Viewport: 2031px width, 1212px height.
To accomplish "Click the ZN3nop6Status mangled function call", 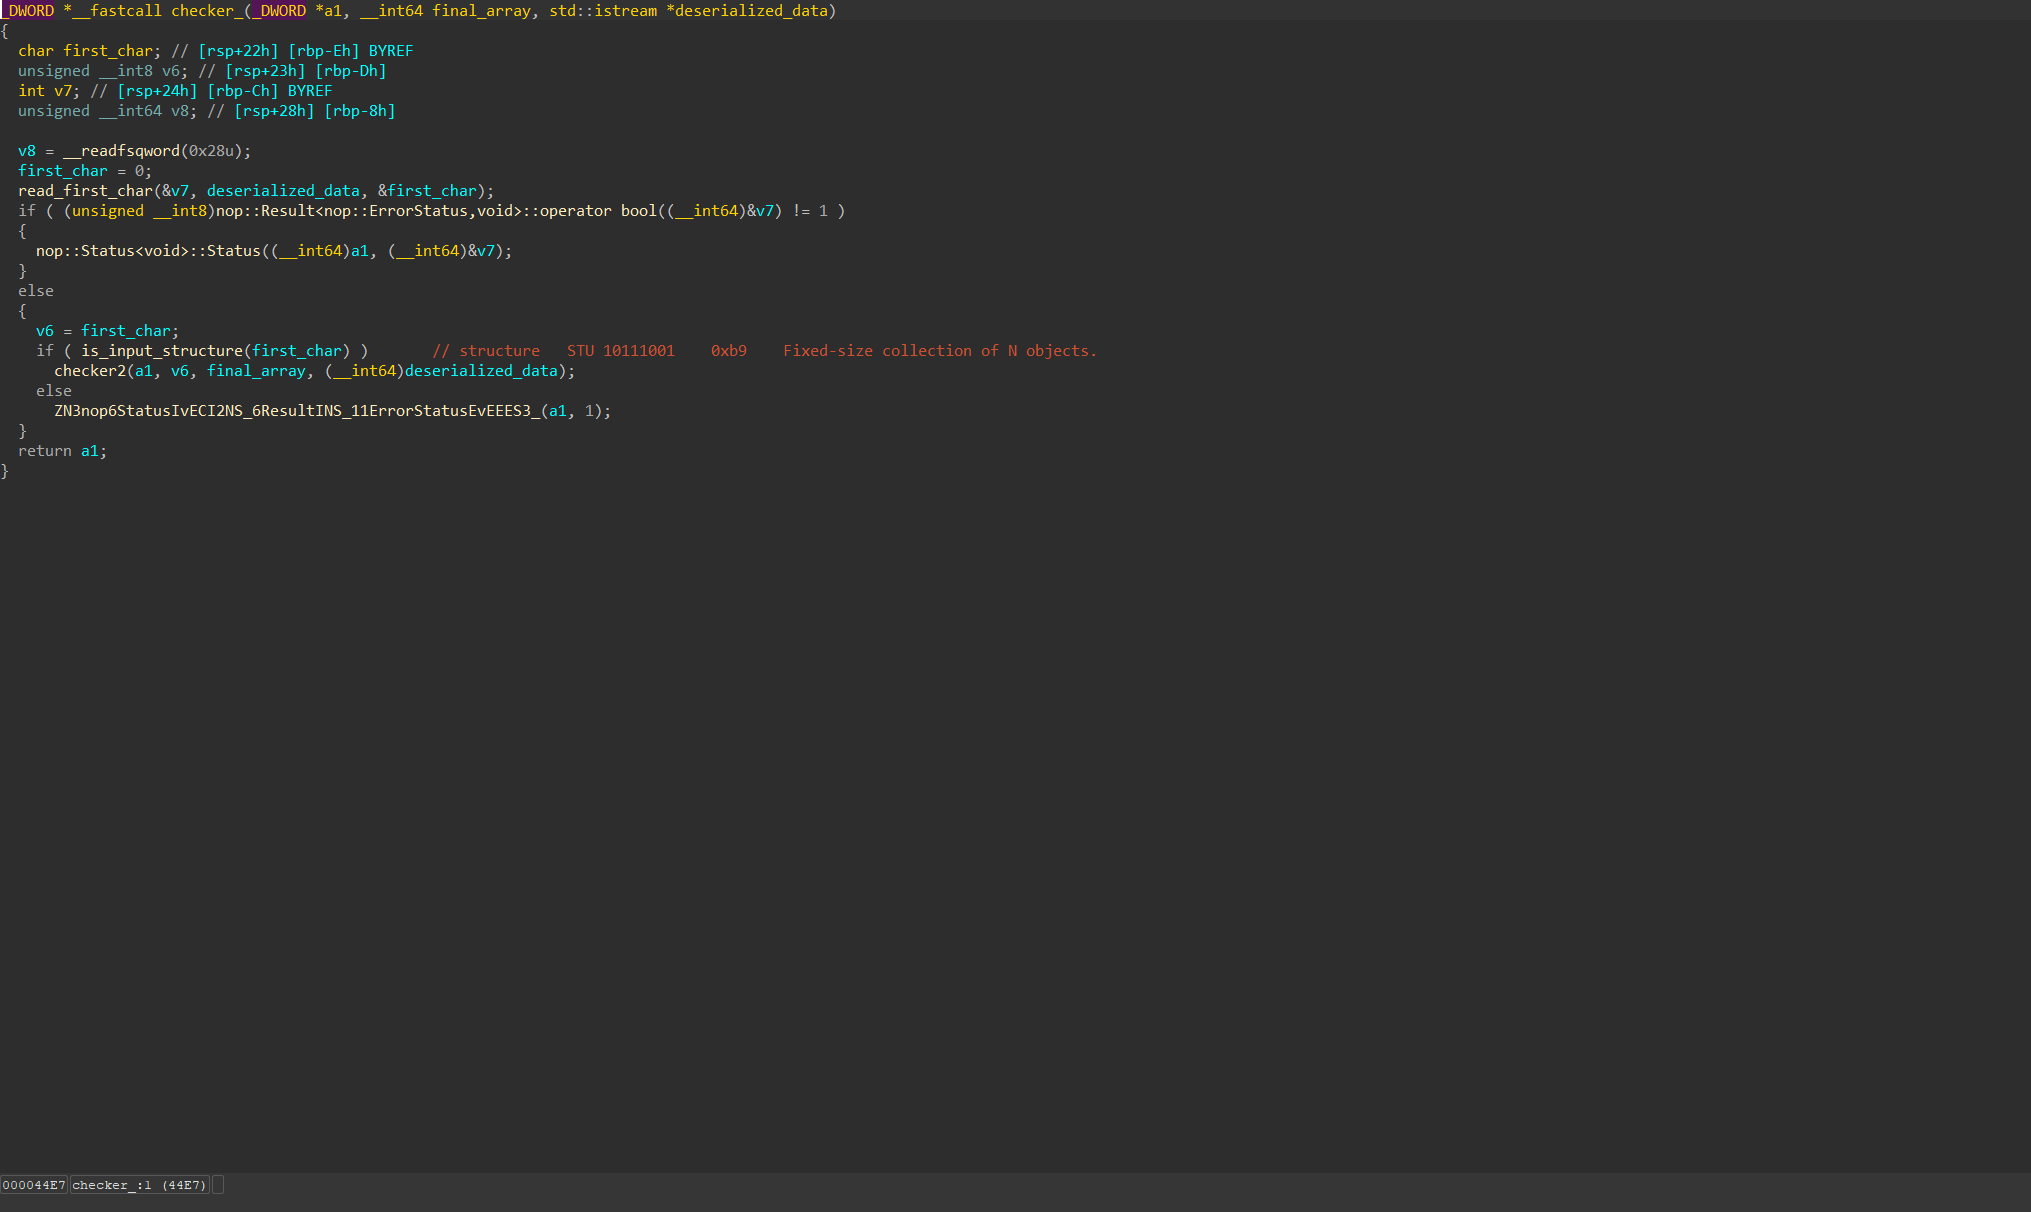I will point(297,411).
